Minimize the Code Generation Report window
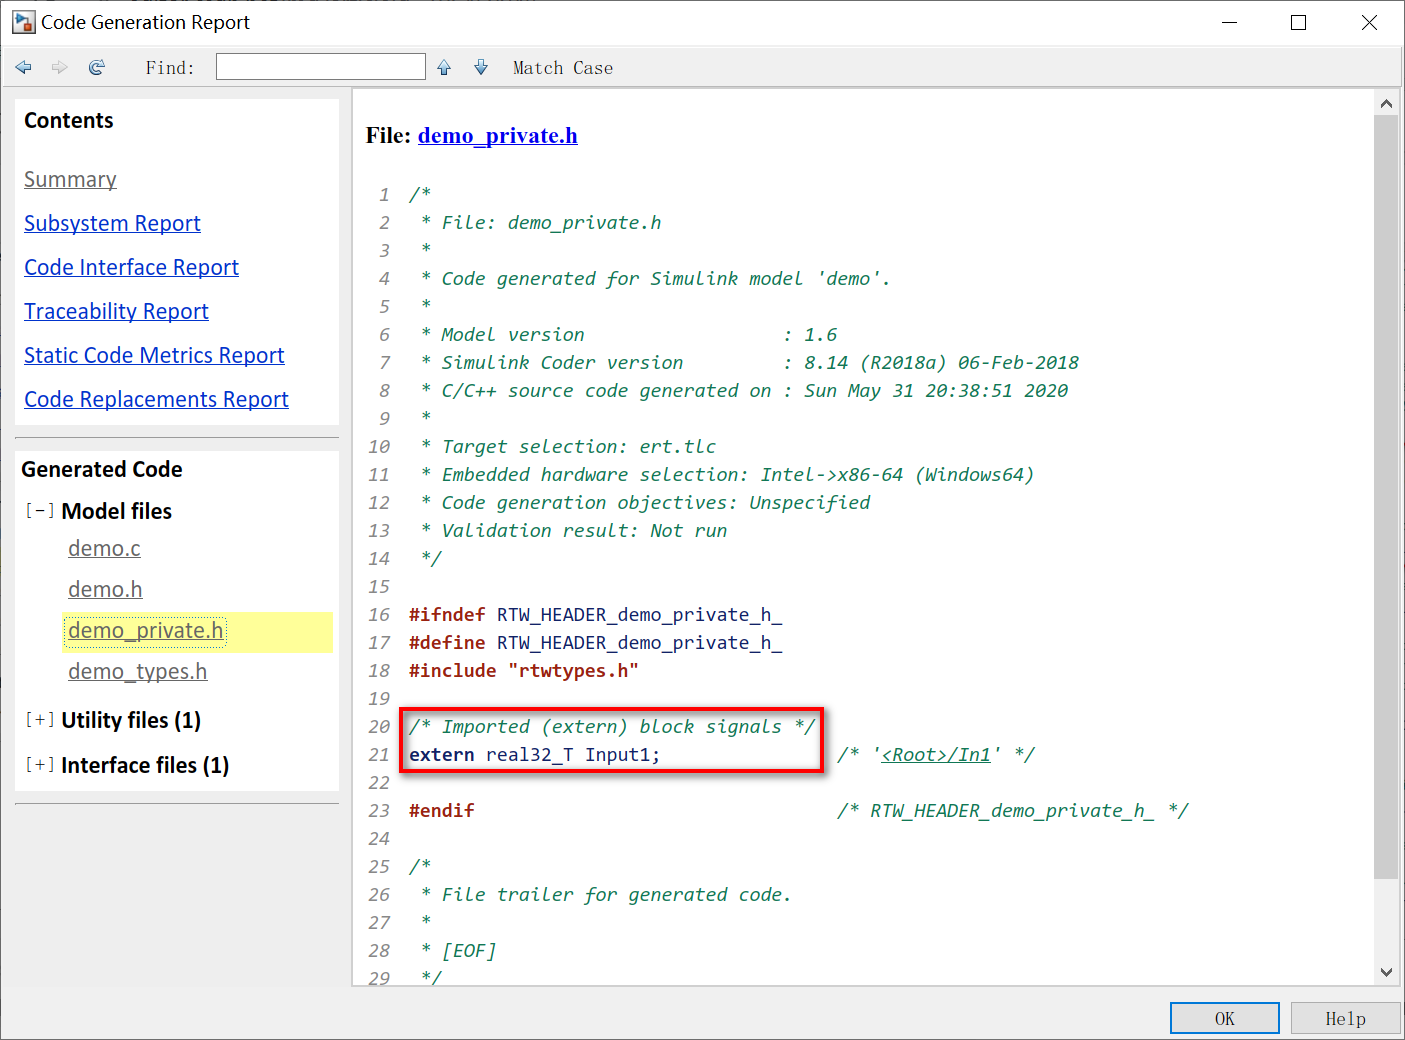The height and width of the screenshot is (1040, 1405). 1229,22
